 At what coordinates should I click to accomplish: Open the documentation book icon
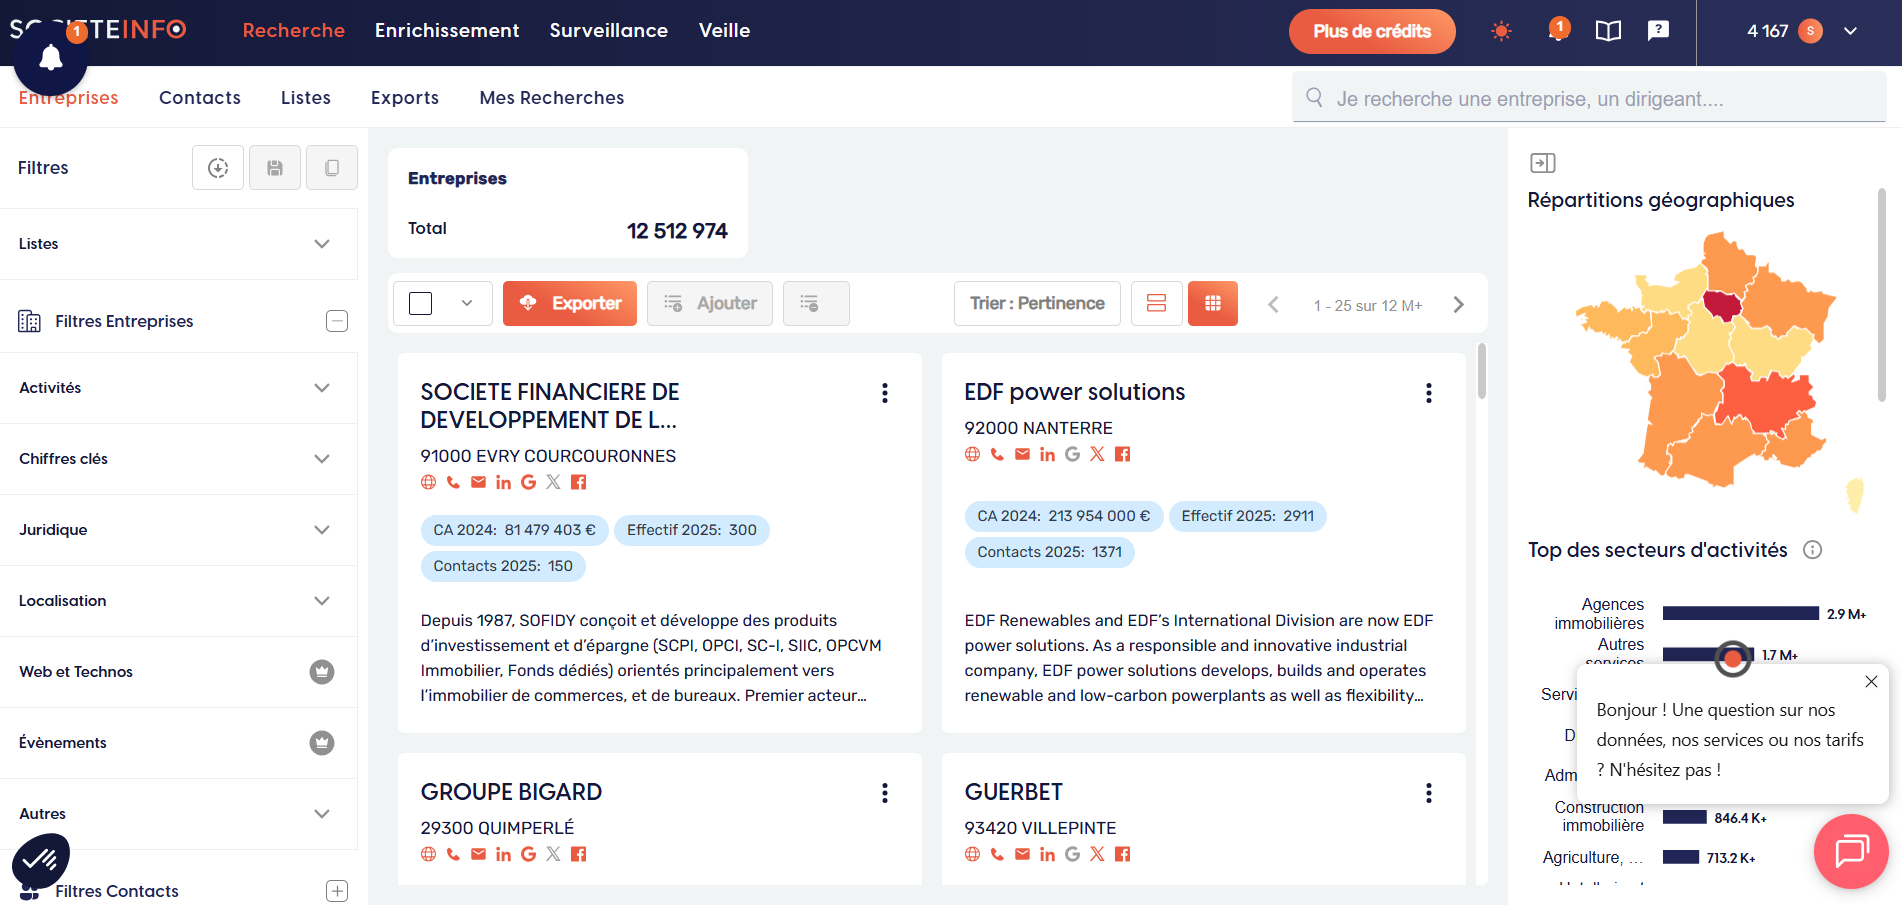pyautogui.click(x=1608, y=31)
